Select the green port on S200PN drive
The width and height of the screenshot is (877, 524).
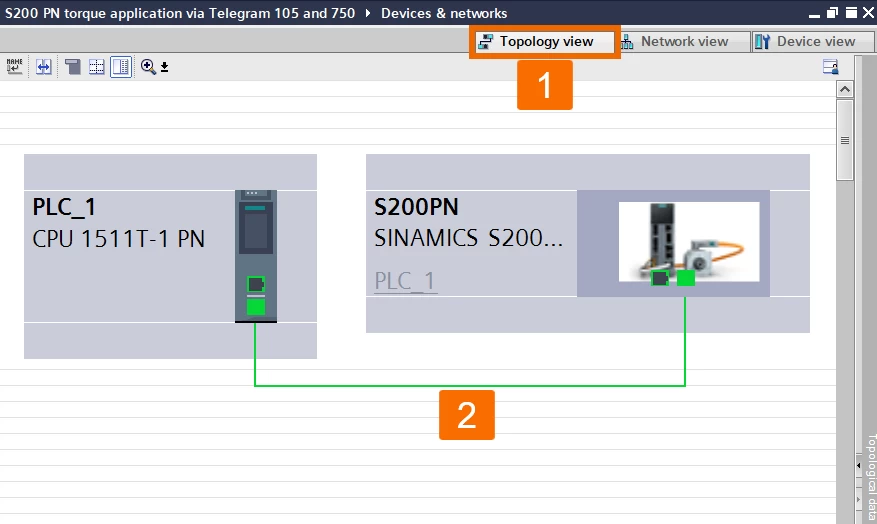click(686, 278)
